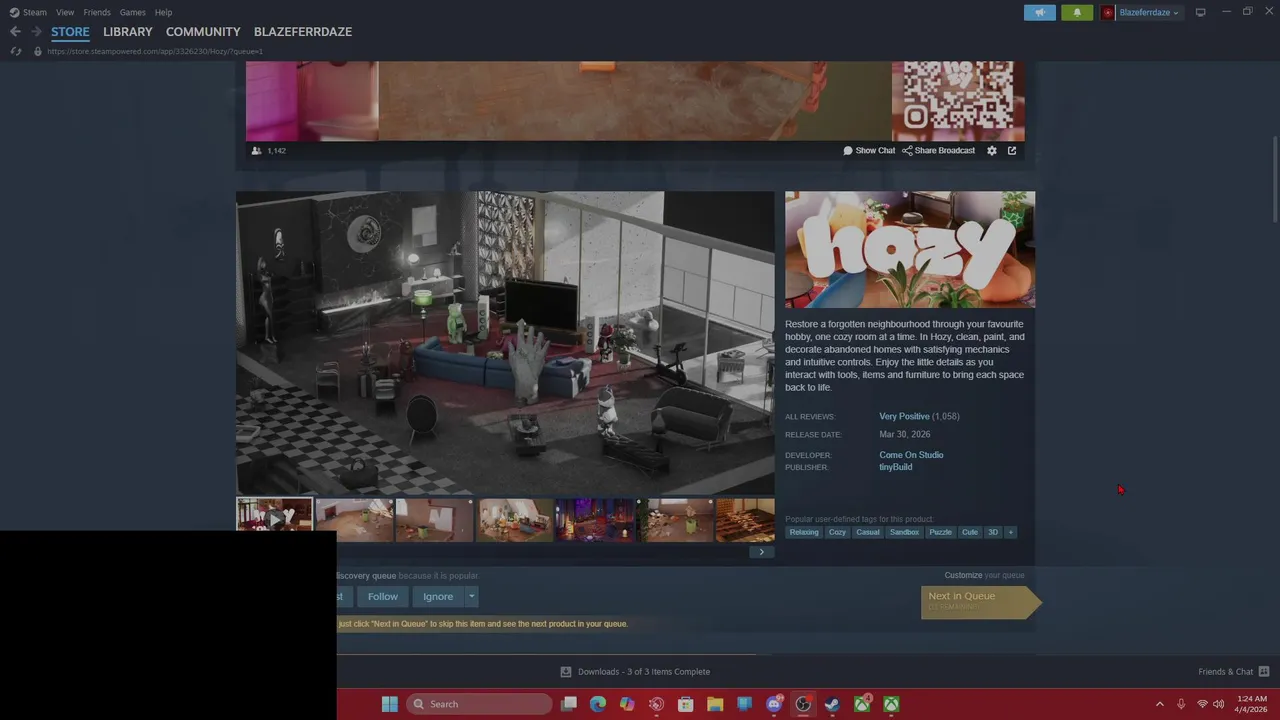Image resolution: width=1280 pixels, height=720 pixels.
Task: Select the Cute tag
Action: [970, 532]
